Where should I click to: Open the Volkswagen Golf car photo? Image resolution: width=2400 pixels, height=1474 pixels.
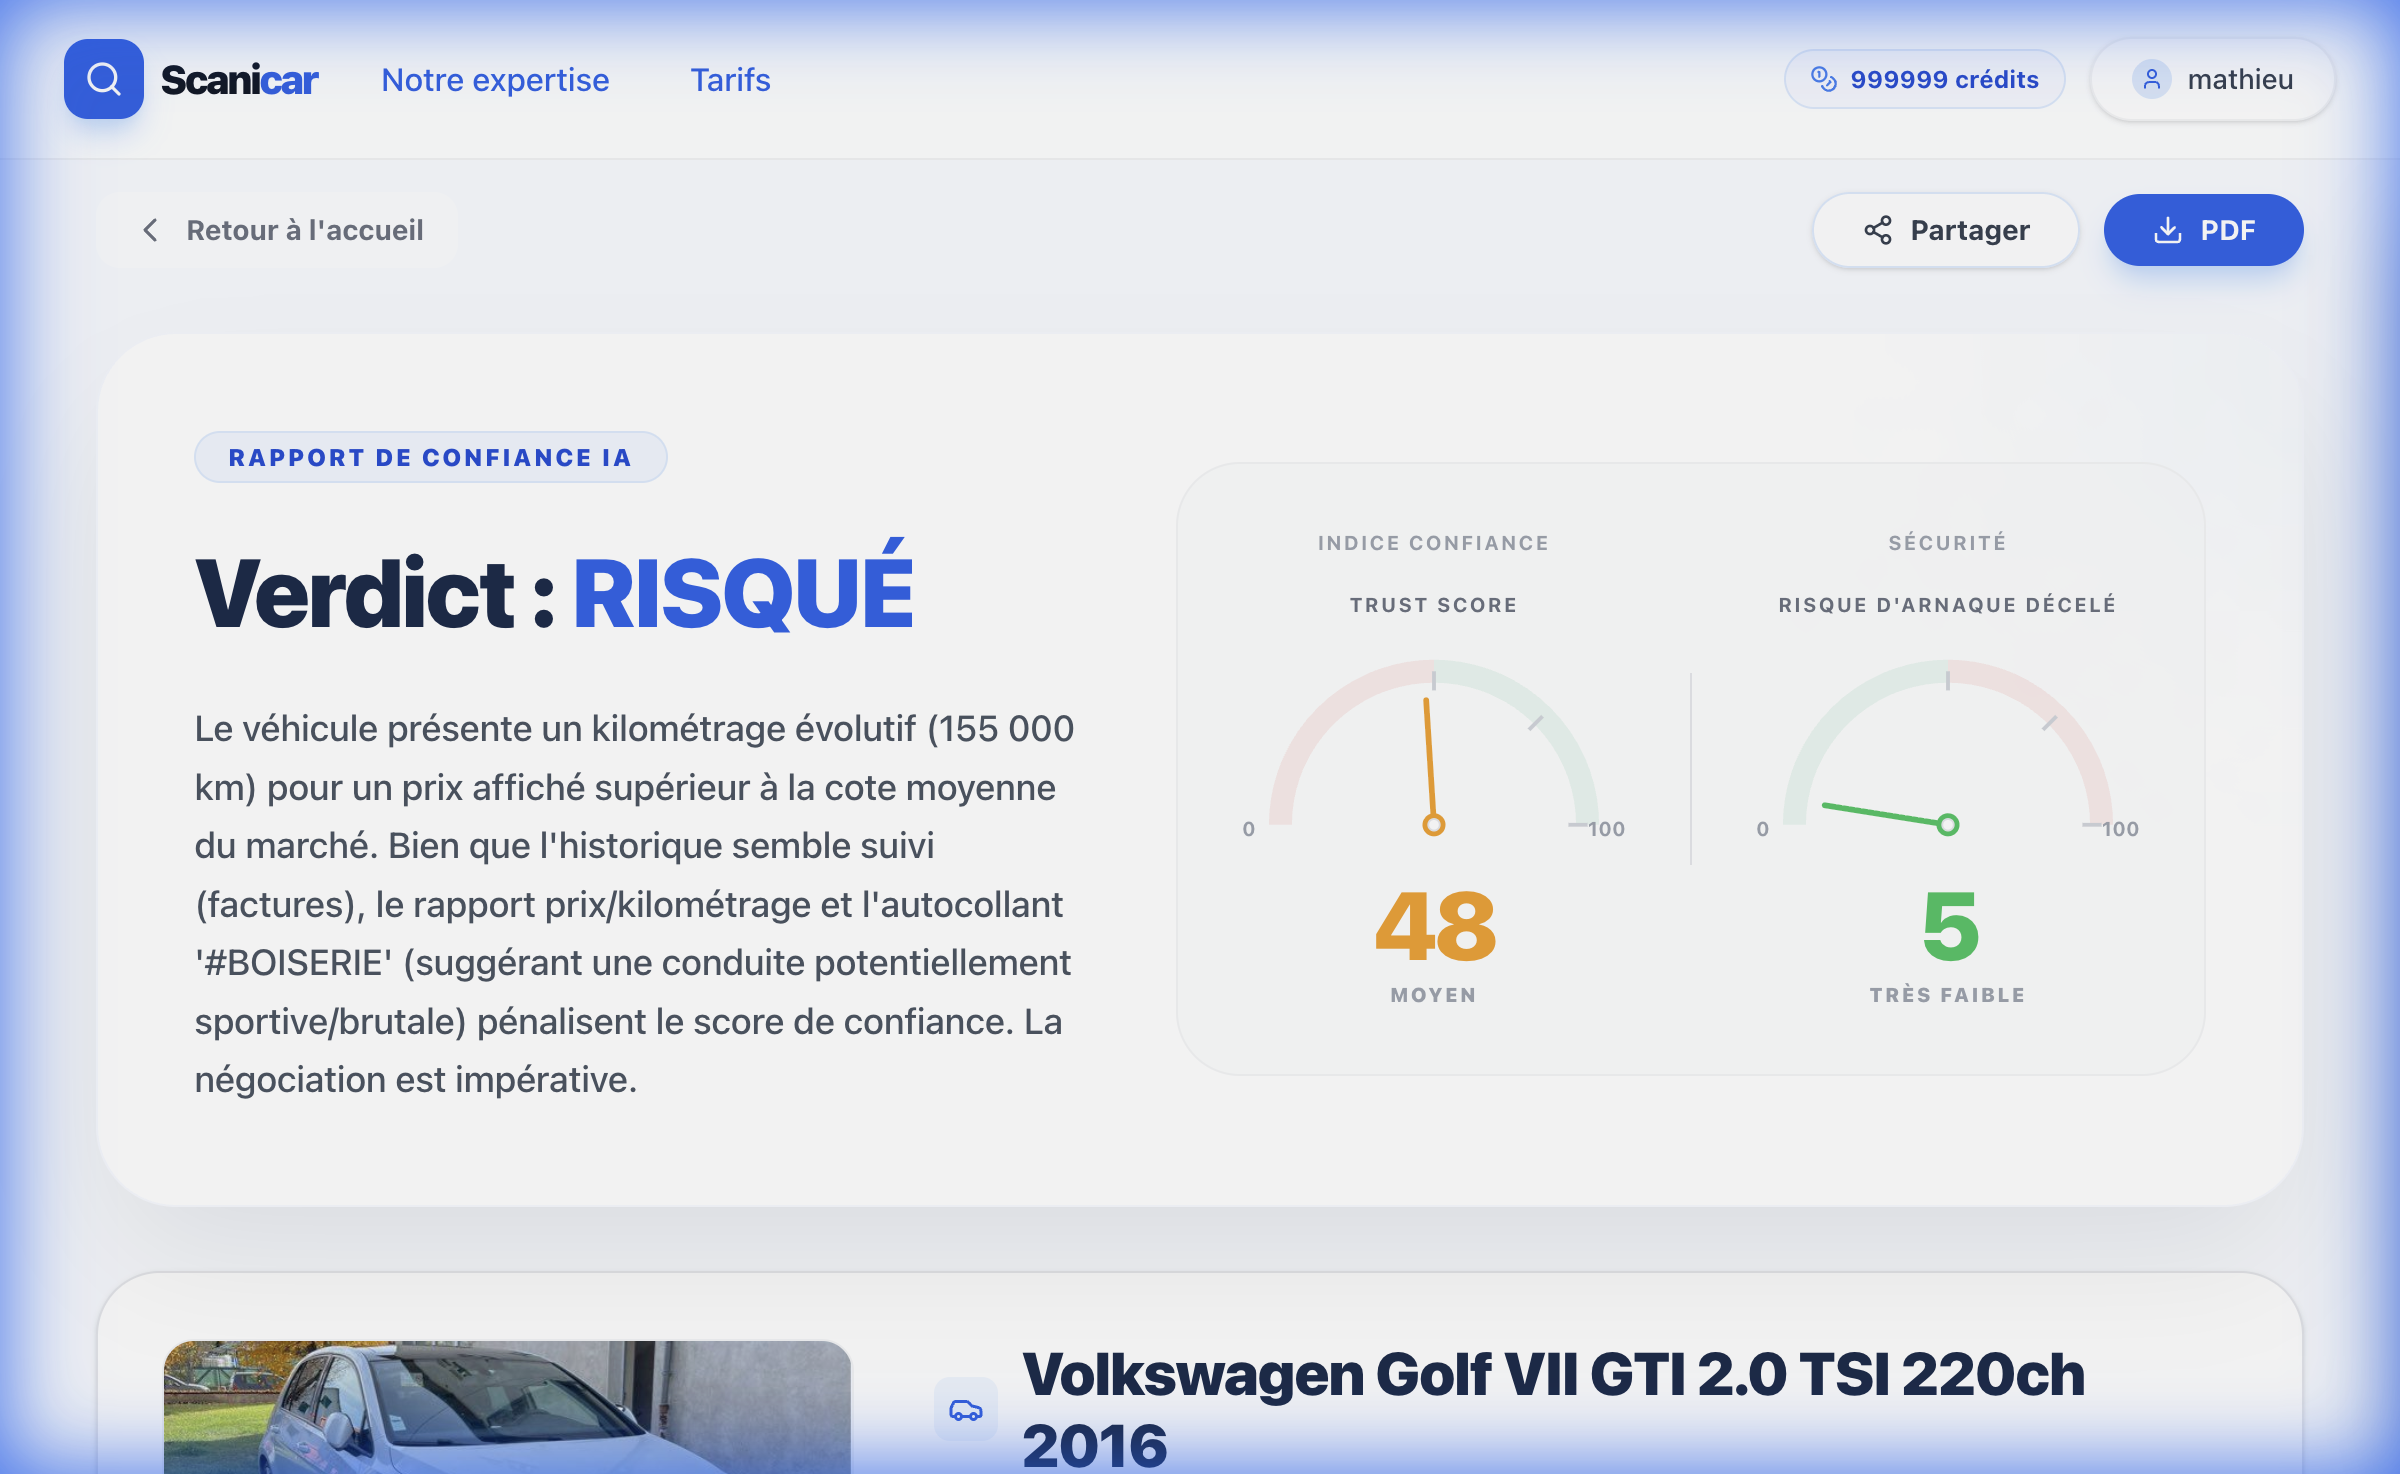point(507,1408)
